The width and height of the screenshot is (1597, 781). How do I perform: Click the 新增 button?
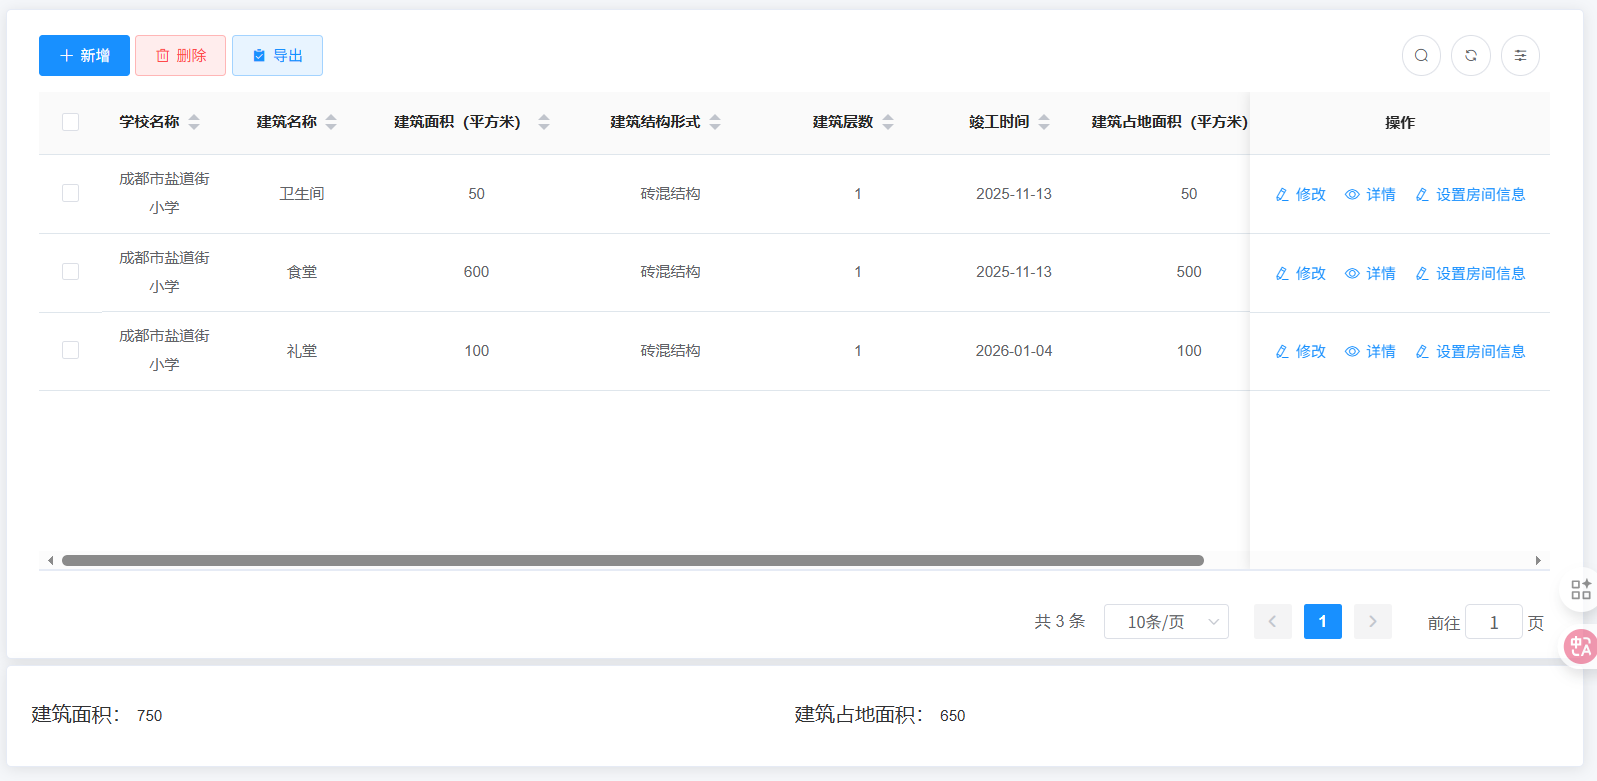click(x=84, y=56)
